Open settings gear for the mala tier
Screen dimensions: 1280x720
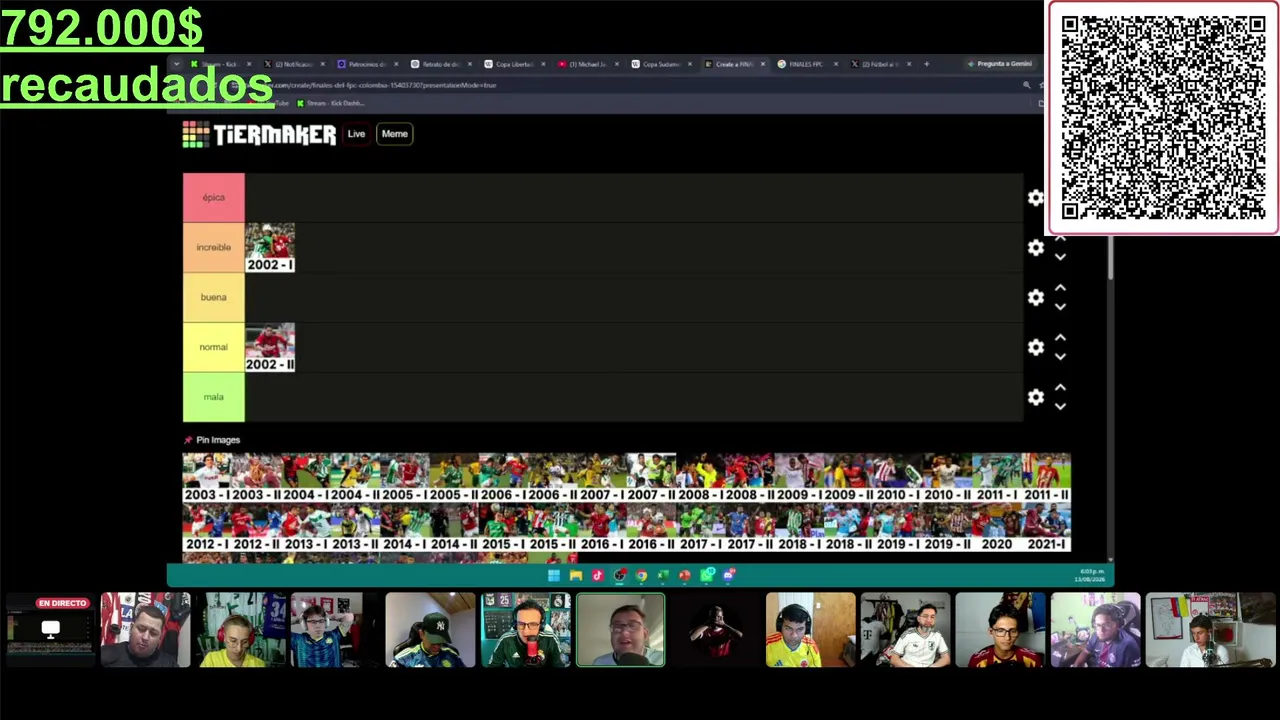(x=1036, y=398)
